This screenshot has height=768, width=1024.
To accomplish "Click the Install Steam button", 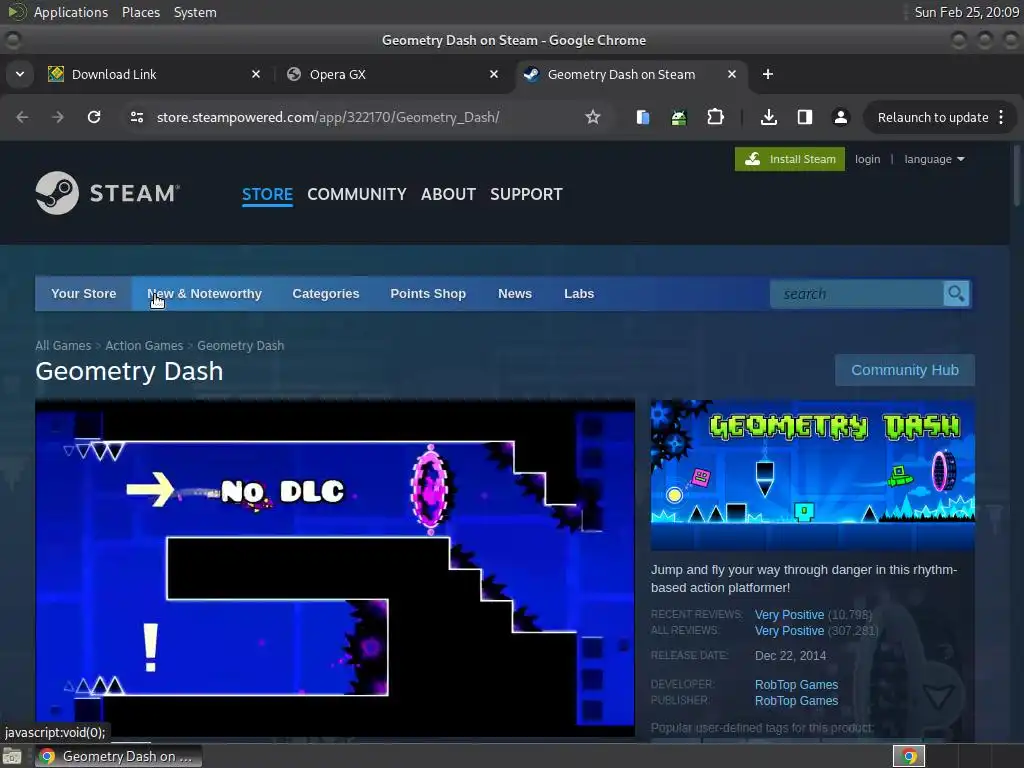I will point(790,159).
